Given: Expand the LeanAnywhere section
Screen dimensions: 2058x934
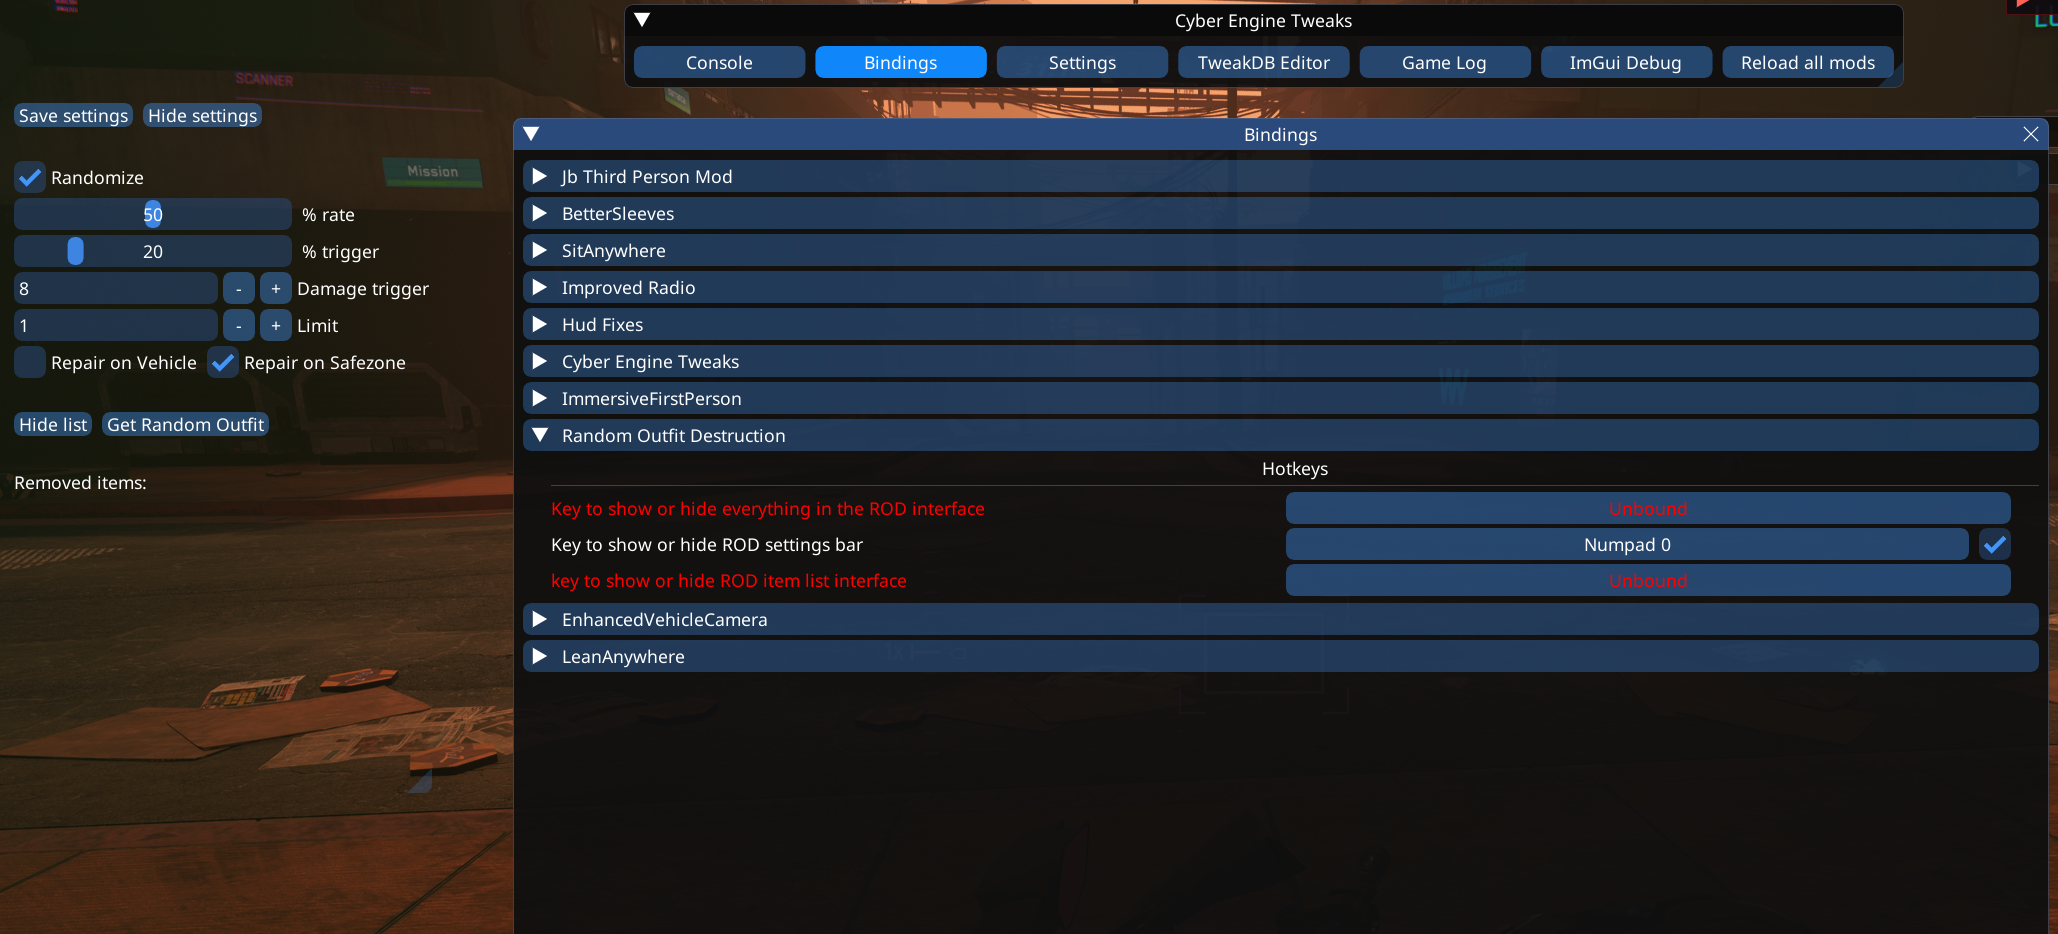Looking at the screenshot, I should [1280, 657].
